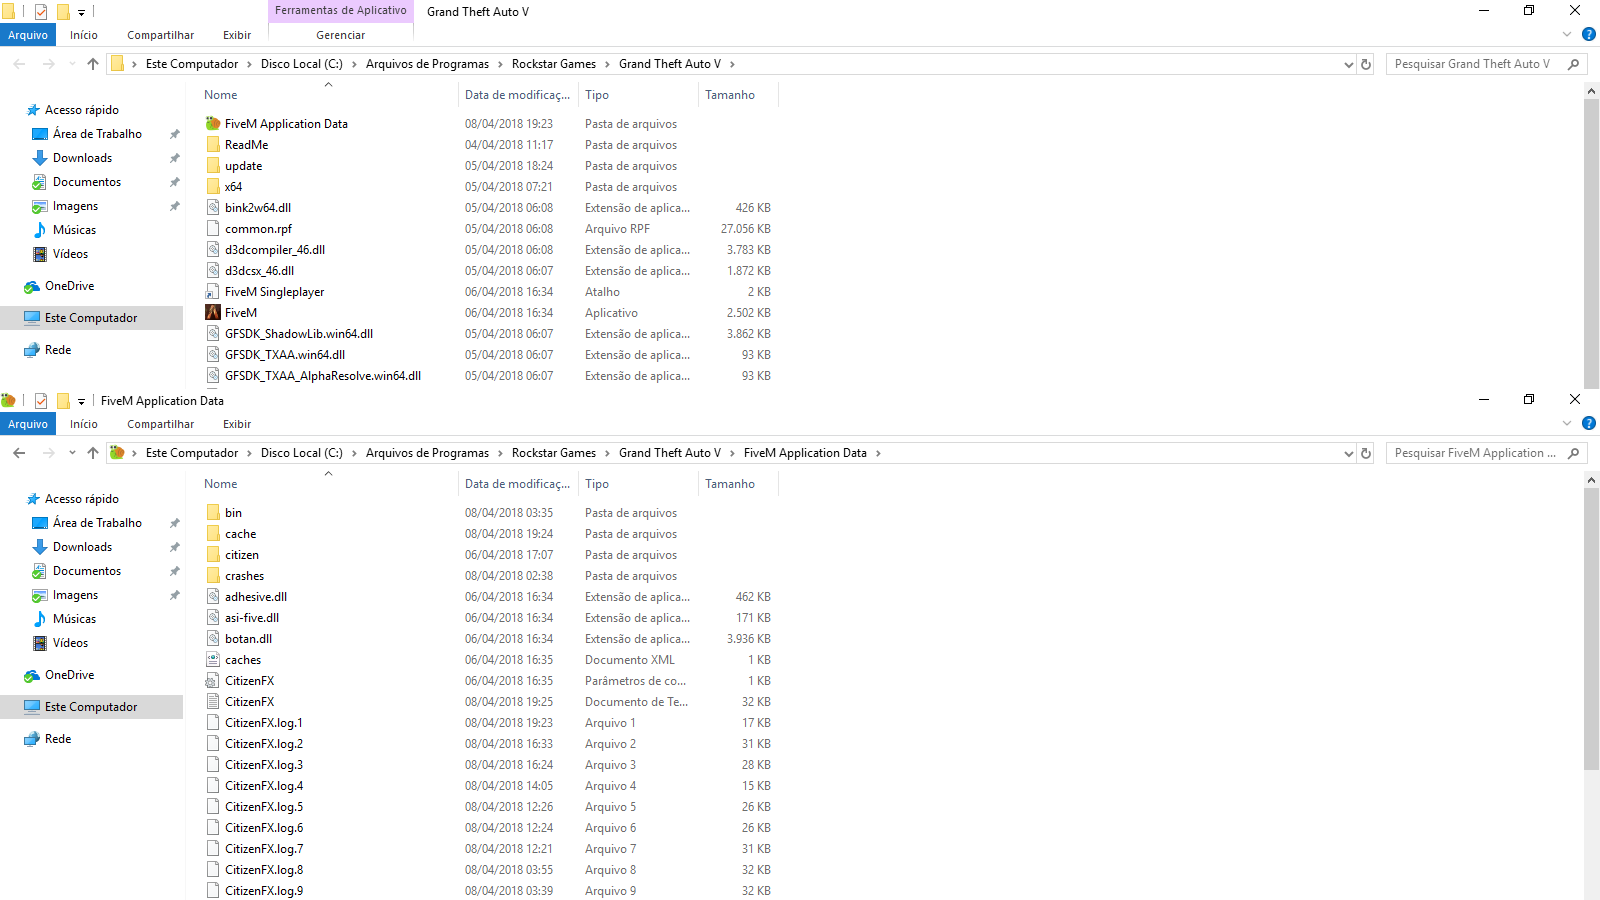Switch to the Exibir tab
The width and height of the screenshot is (1600, 900).
(236, 34)
